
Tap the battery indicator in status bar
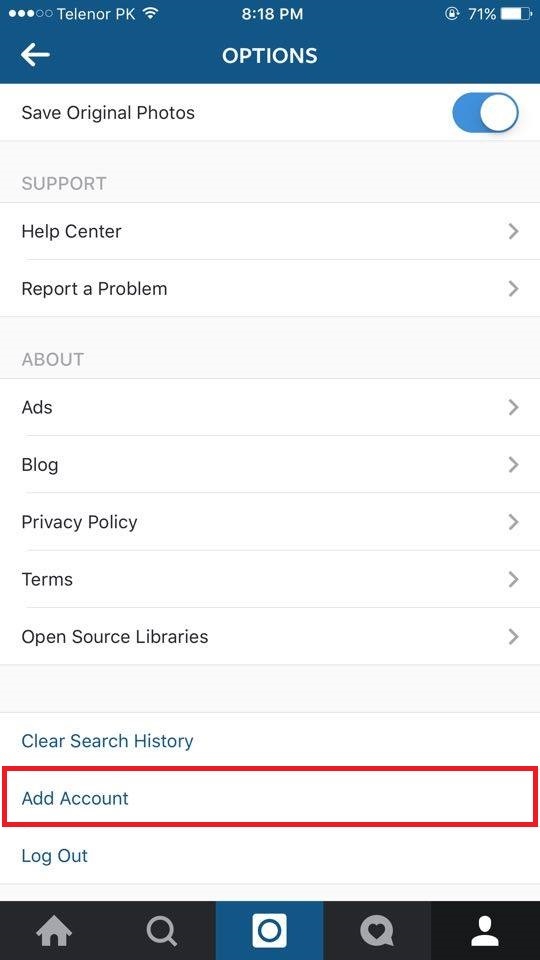[x=517, y=14]
